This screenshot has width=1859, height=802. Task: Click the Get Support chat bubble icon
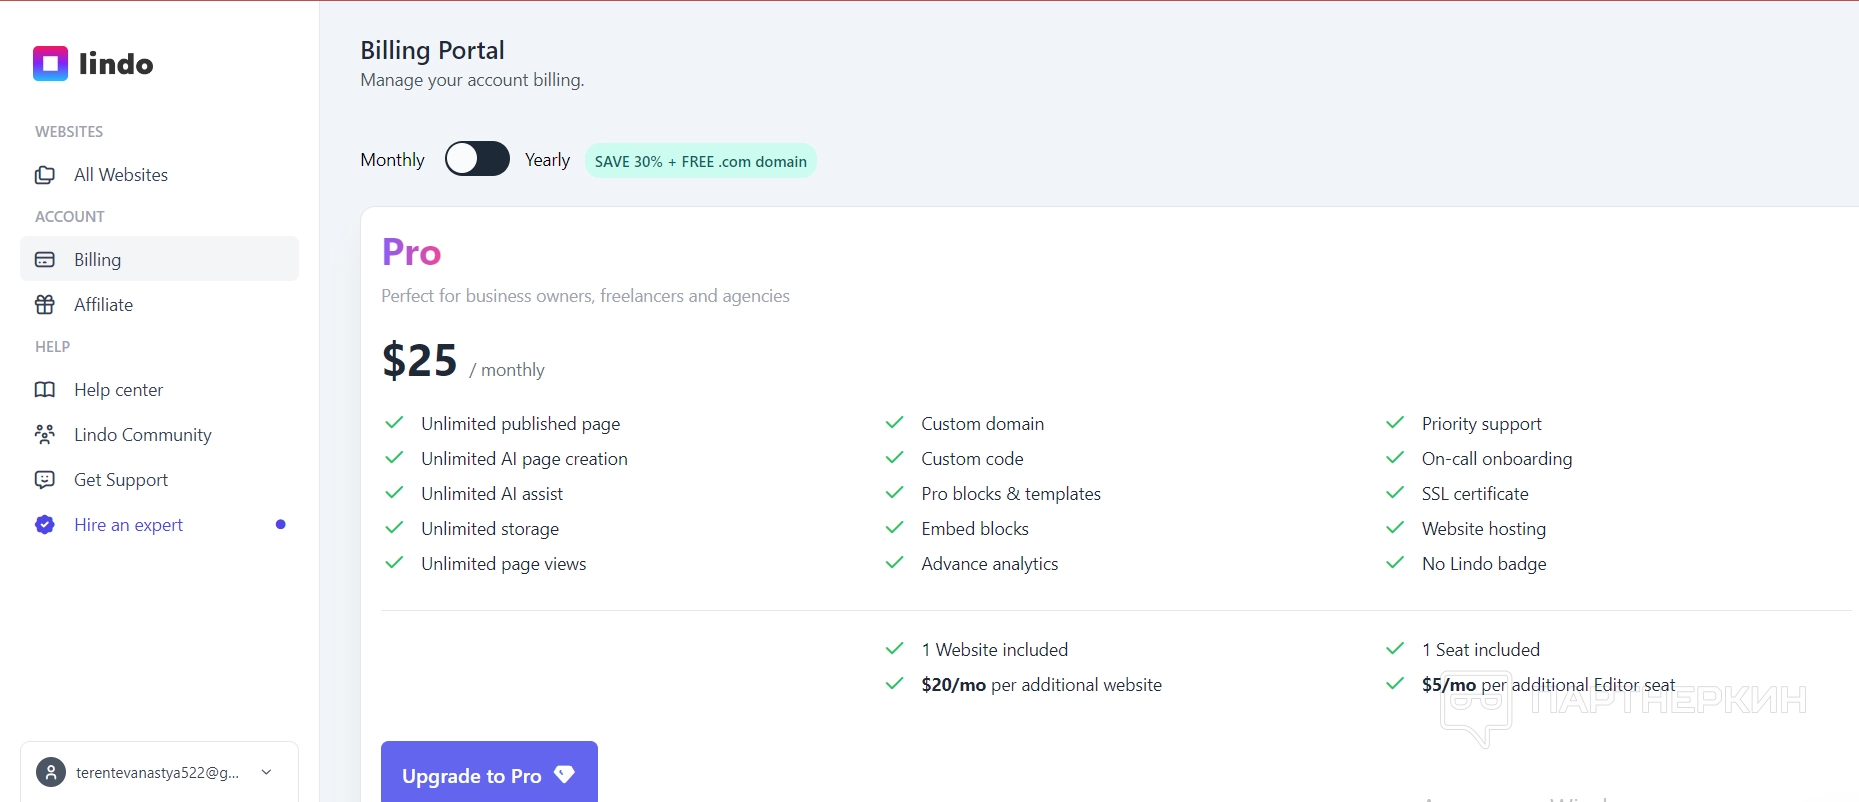coord(45,480)
